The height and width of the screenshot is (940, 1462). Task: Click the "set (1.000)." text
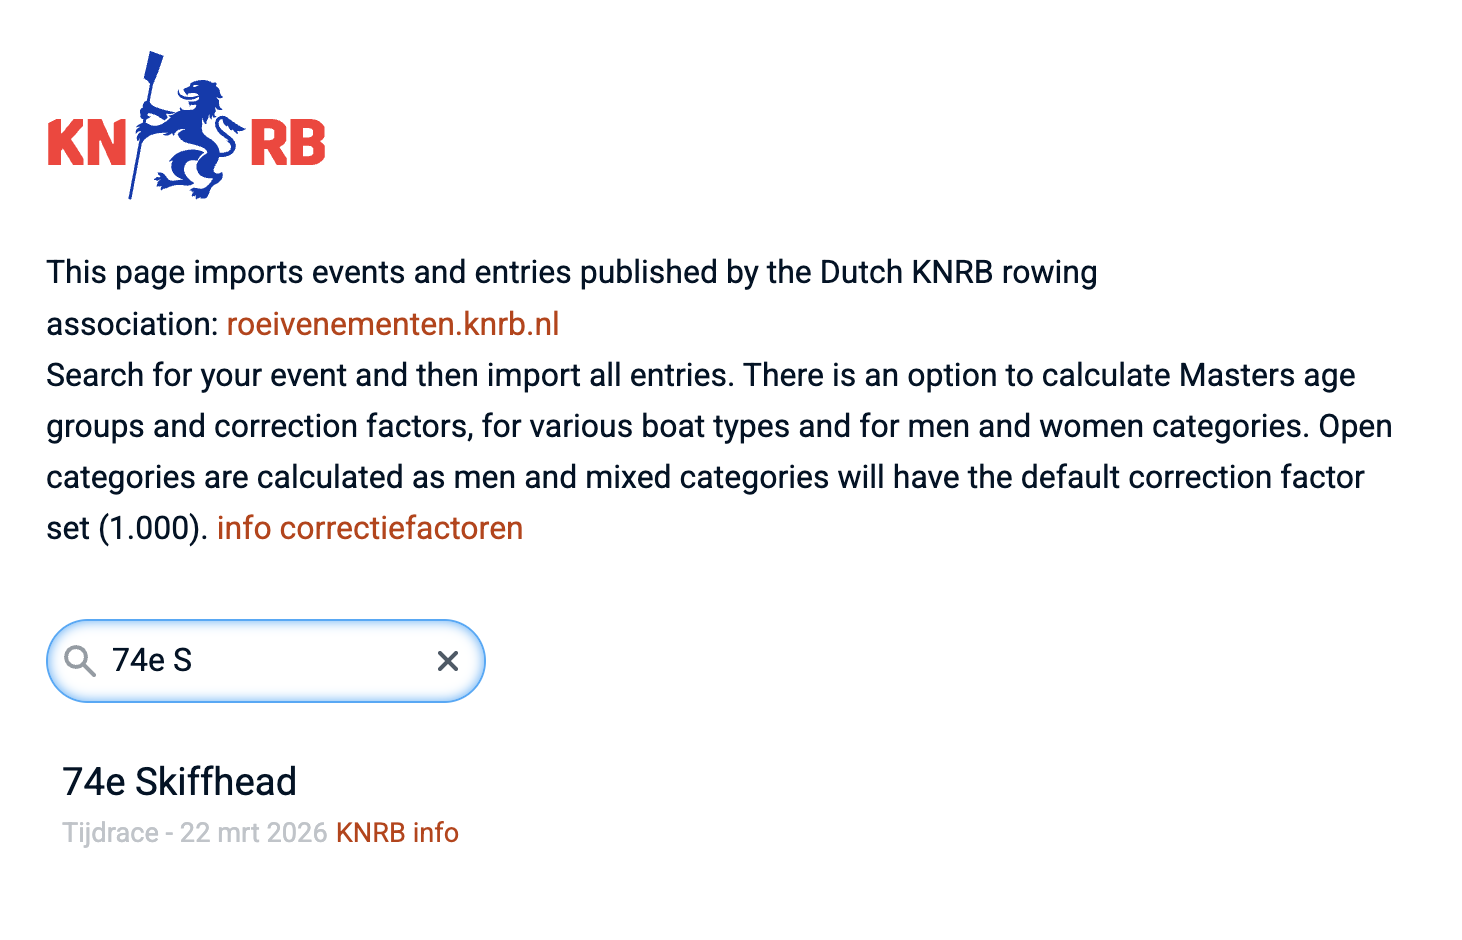pos(127,528)
